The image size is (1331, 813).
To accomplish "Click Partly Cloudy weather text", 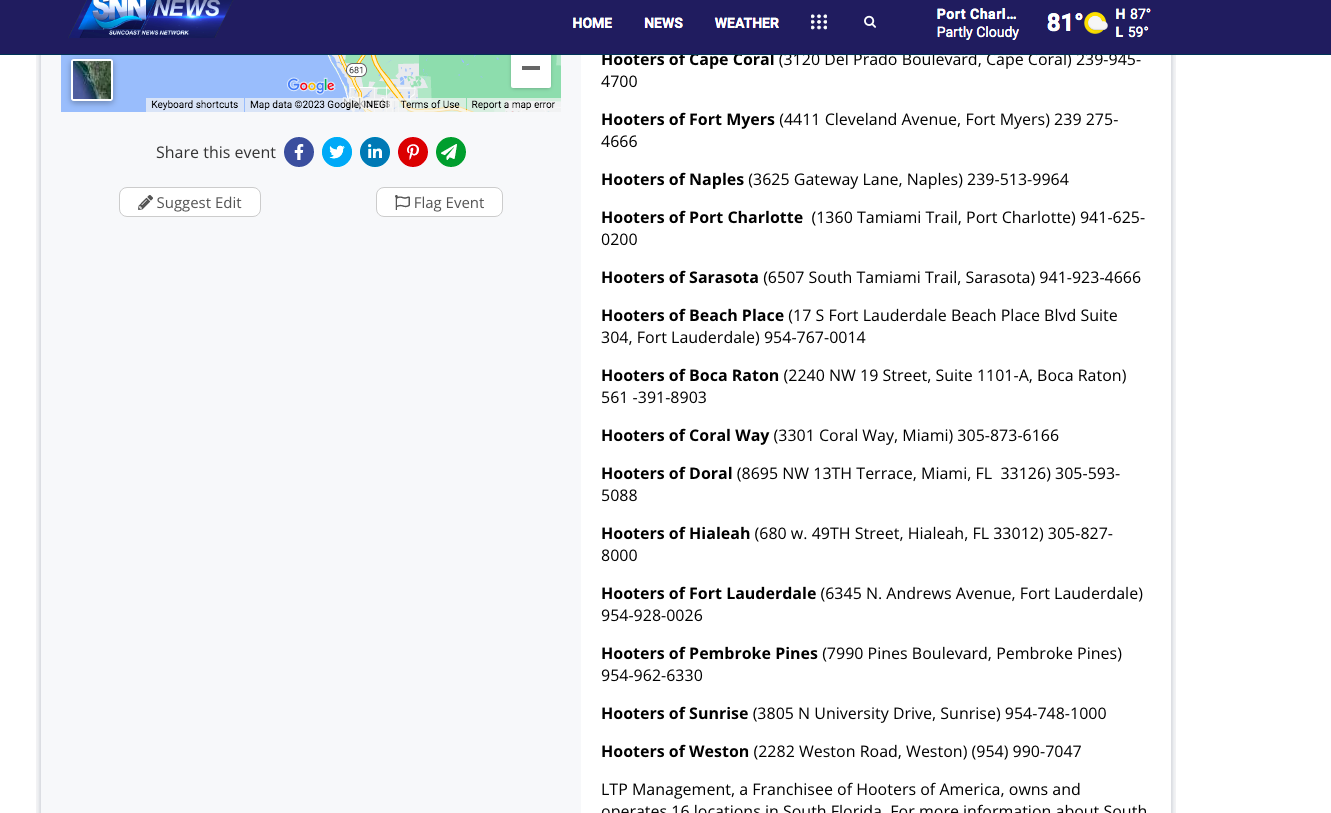I will click(977, 32).
